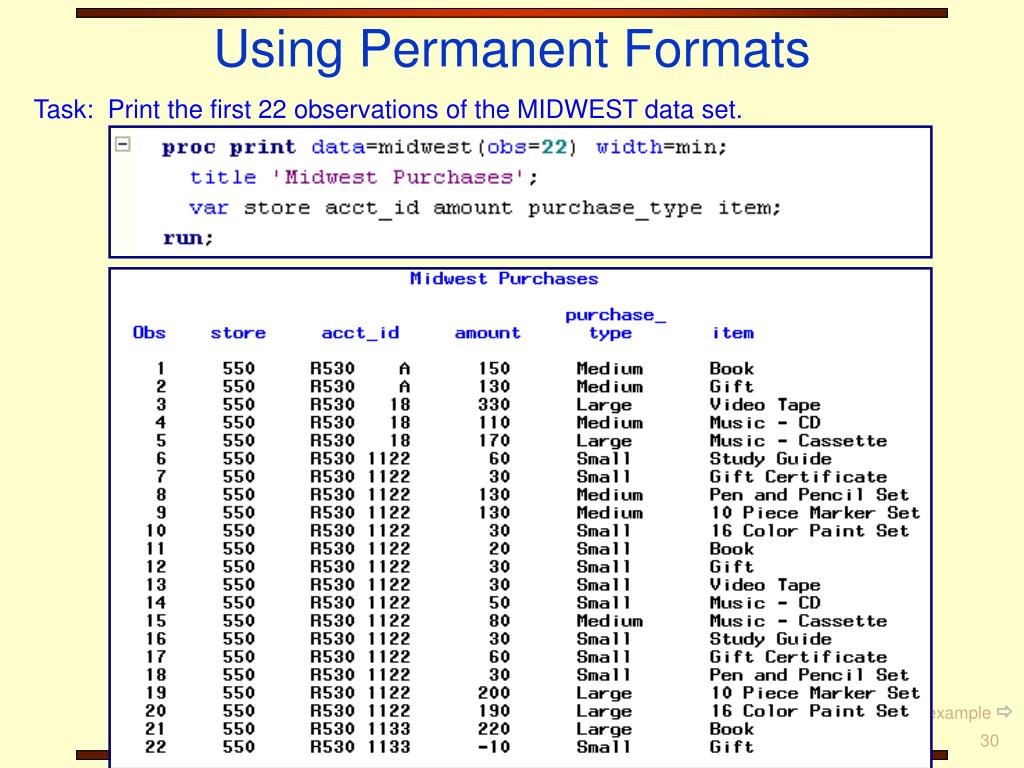The height and width of the screenshot is (768, 1024).
Task: Click the item column header
Action: tap(733, 333)
